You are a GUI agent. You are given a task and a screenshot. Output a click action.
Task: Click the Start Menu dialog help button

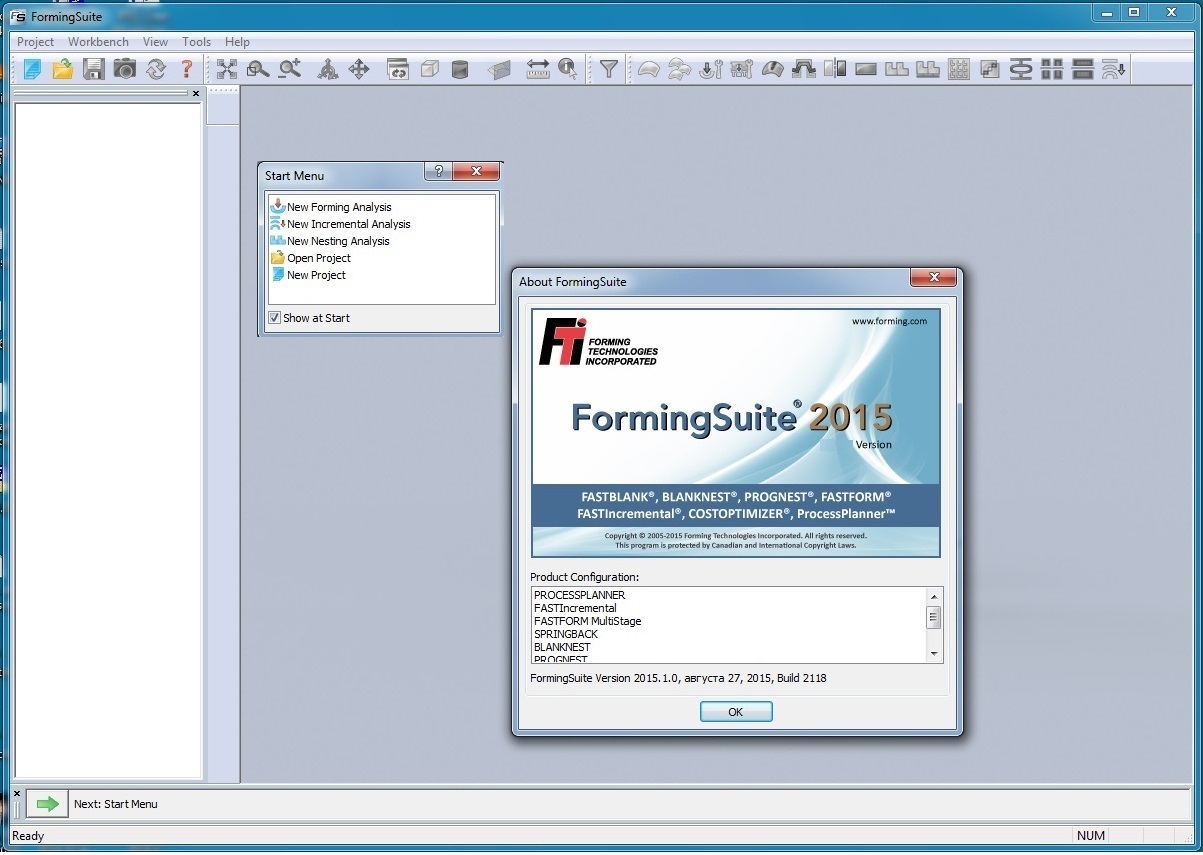pyautogui.click(x=438, y=171)
